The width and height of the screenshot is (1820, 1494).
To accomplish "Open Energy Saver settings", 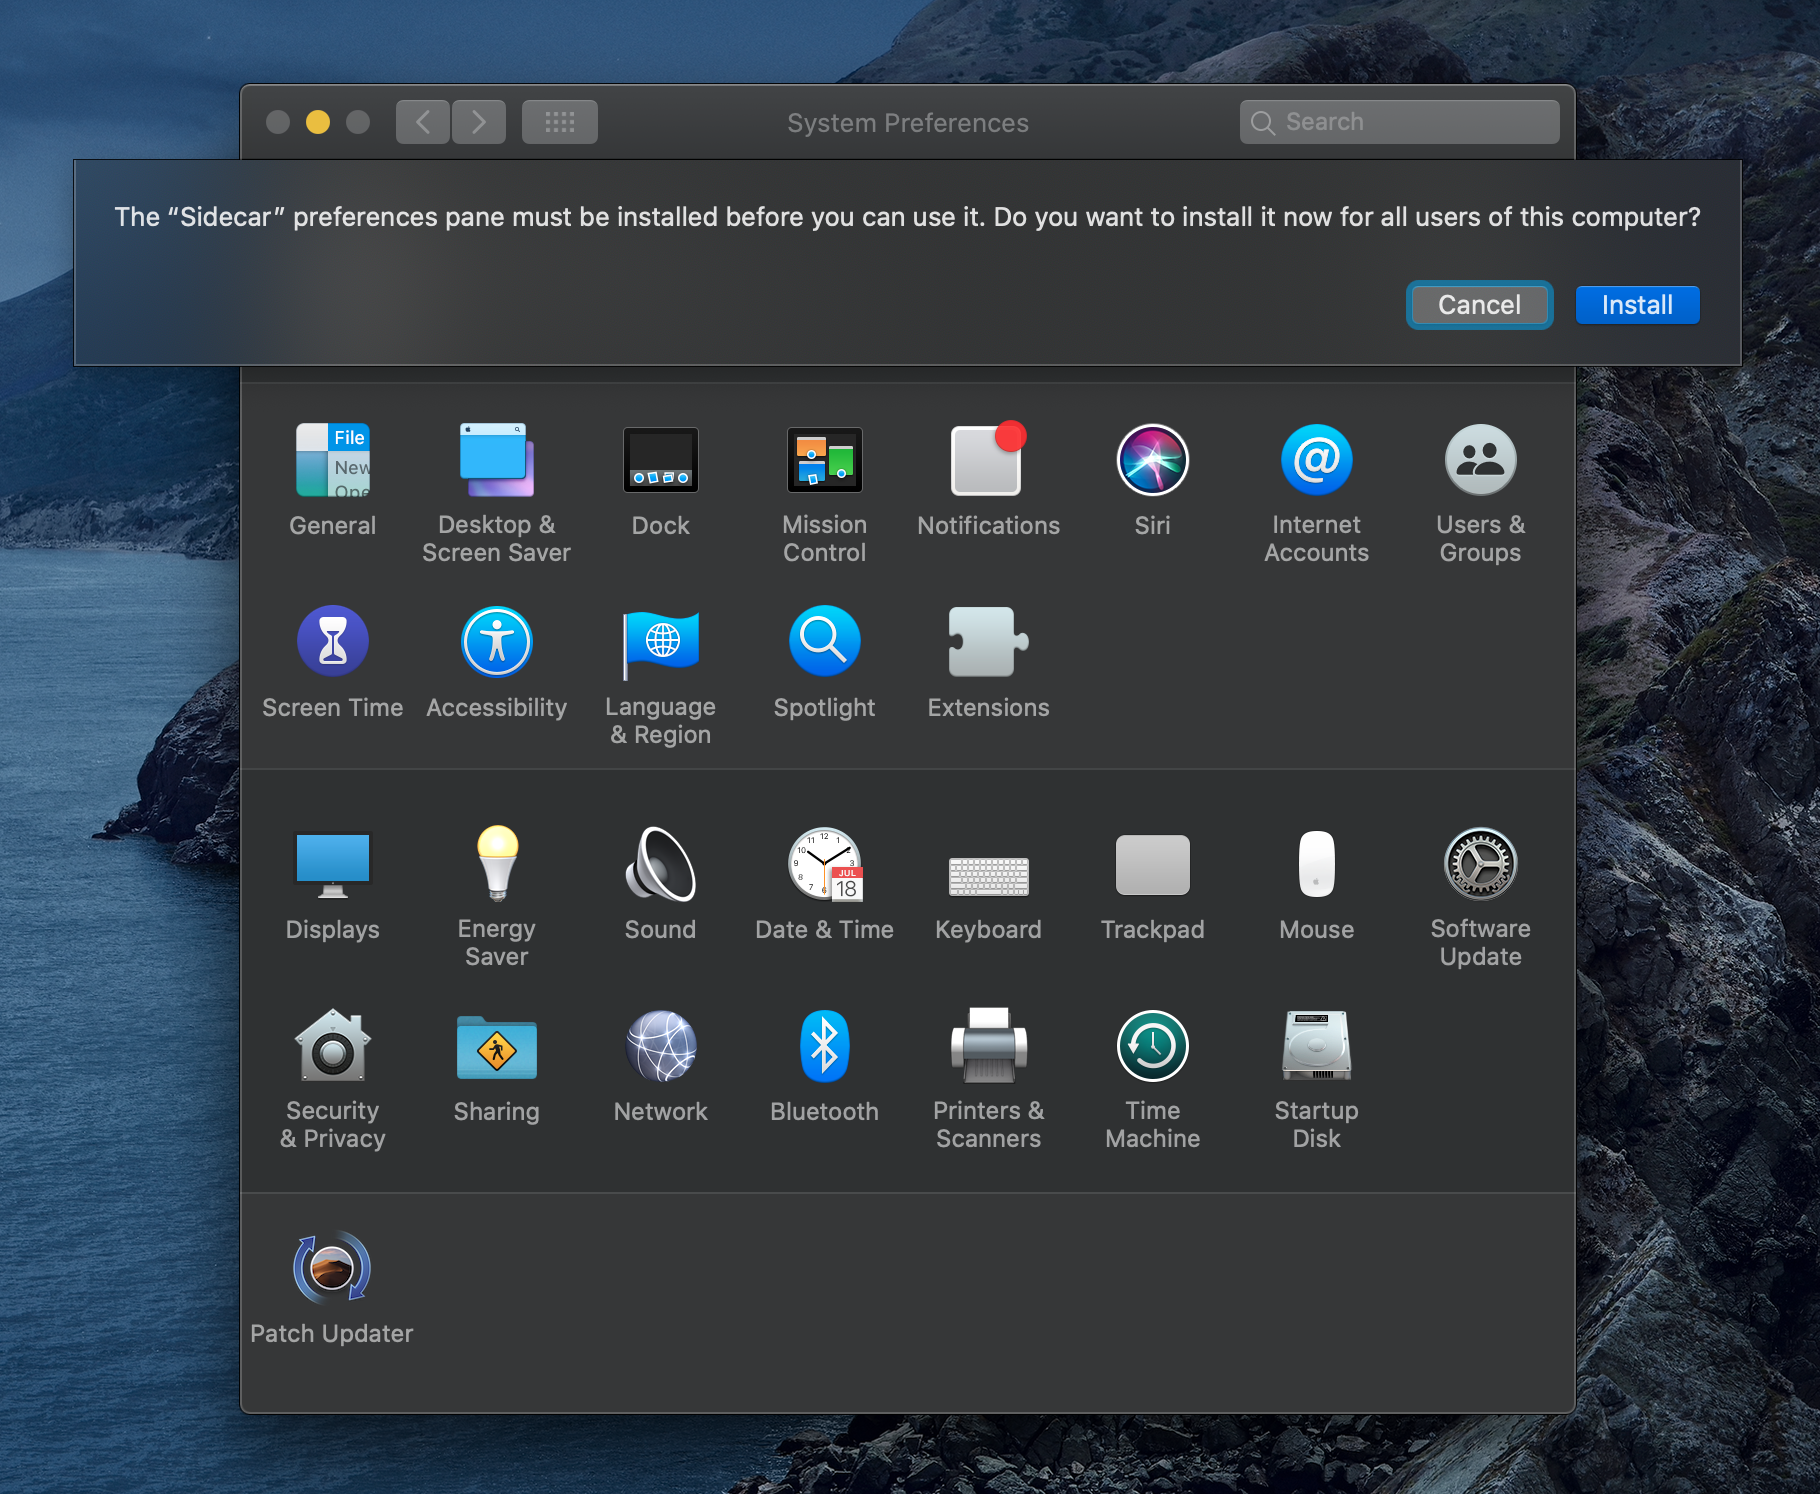I will coord(496,865).
